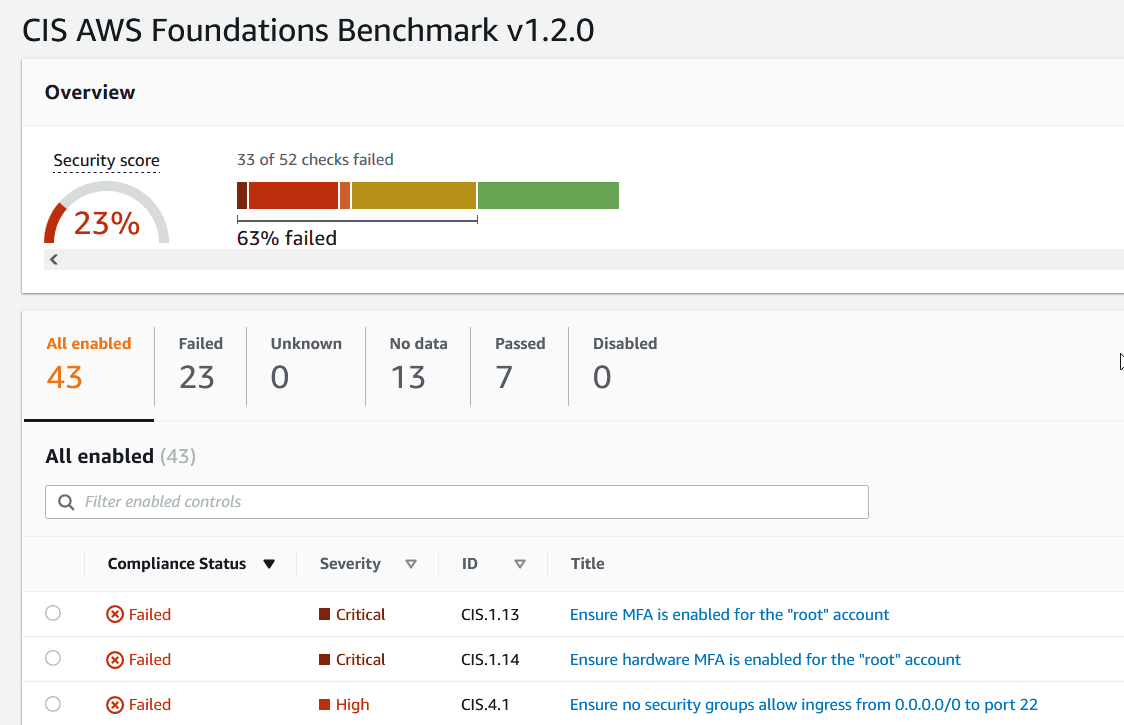The width and height of the screenshot is (1124, 725).
Task: Click the left scroll arrow in overview panel
Action: (x=54, y=260)
